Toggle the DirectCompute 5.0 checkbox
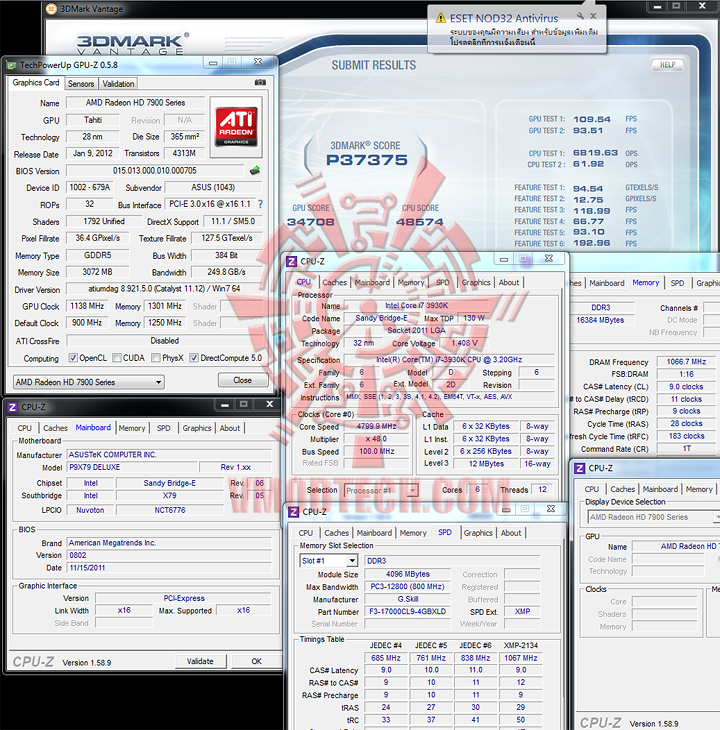The height and width of the screenshot is (730, 720). [194, 358]
